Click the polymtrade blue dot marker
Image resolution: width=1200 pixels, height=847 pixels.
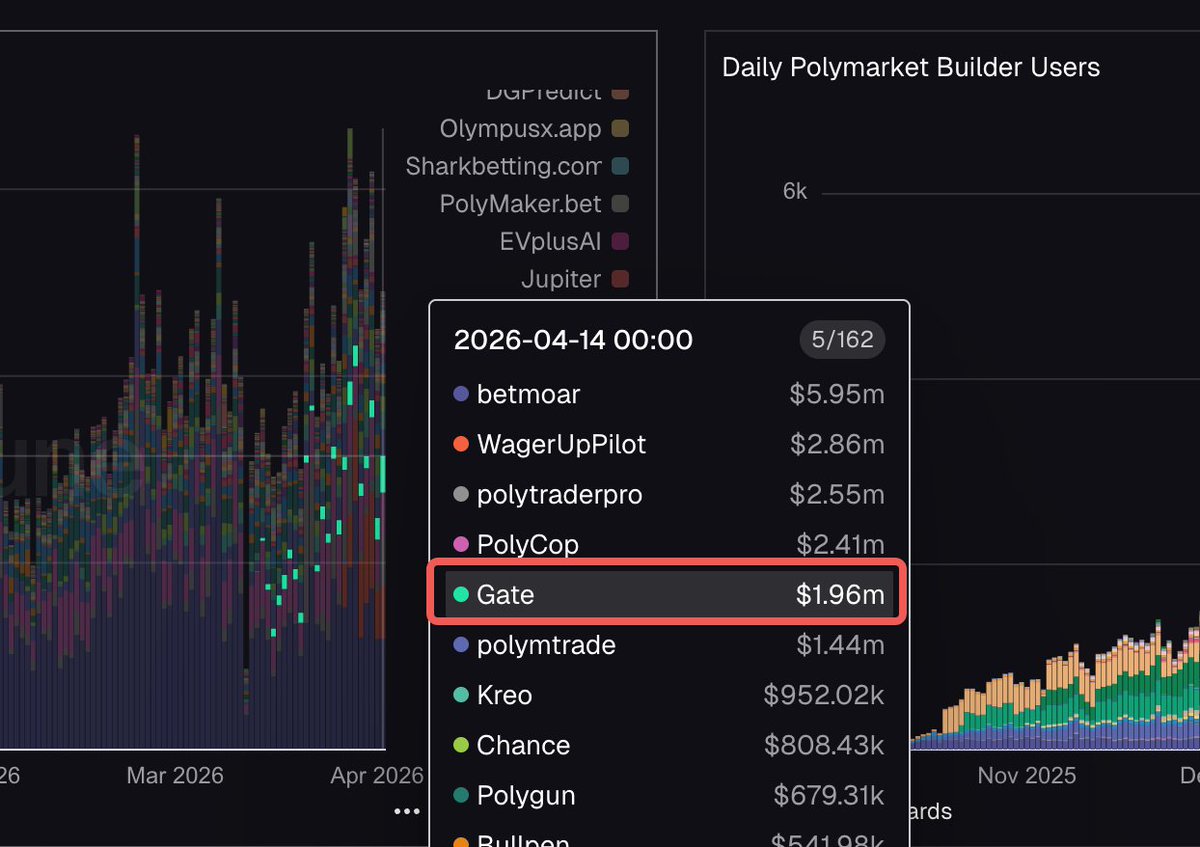pyautogui.click(x=461, y=645)
